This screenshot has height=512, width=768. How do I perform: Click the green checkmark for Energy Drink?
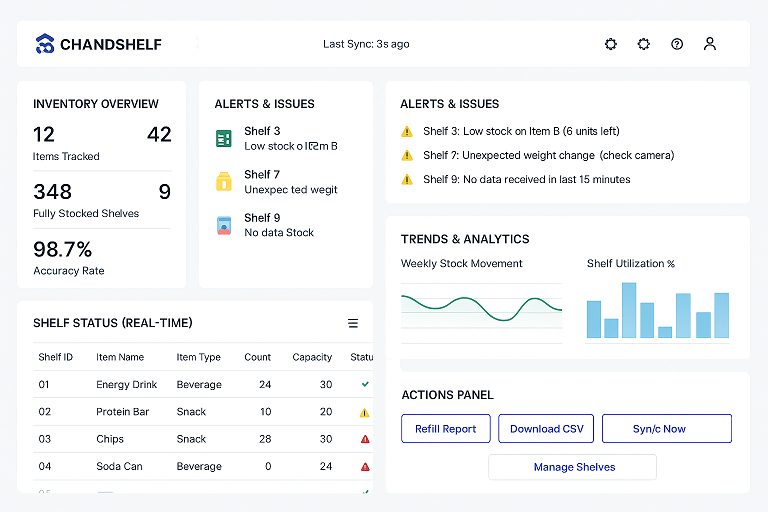point(365,384)
